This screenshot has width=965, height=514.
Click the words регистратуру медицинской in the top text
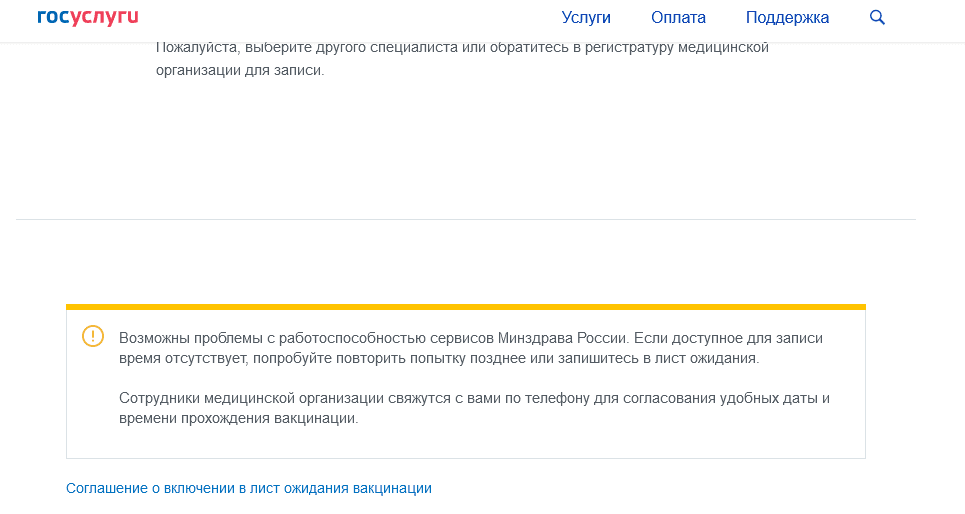677,48
